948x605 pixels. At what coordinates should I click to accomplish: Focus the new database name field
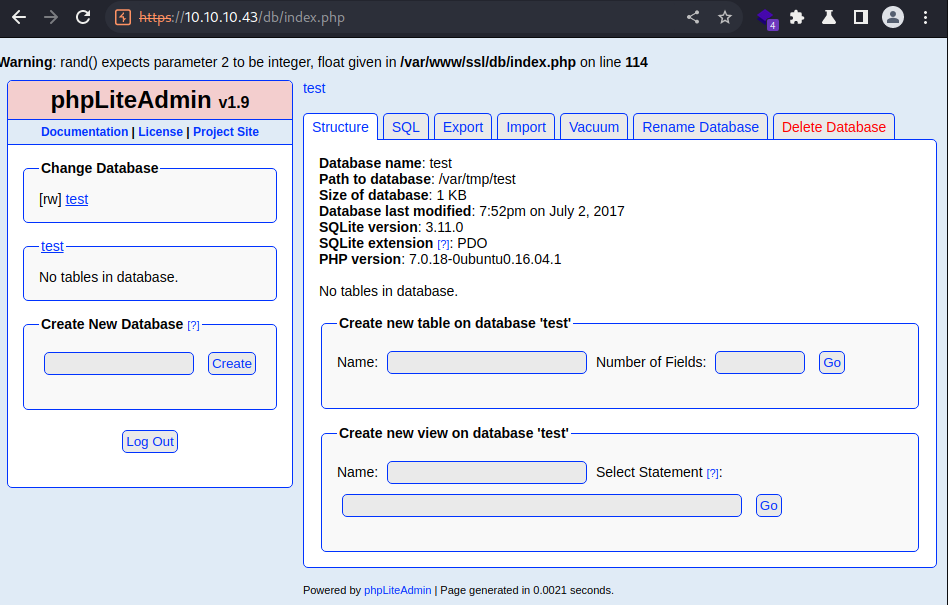click(119, 364)
